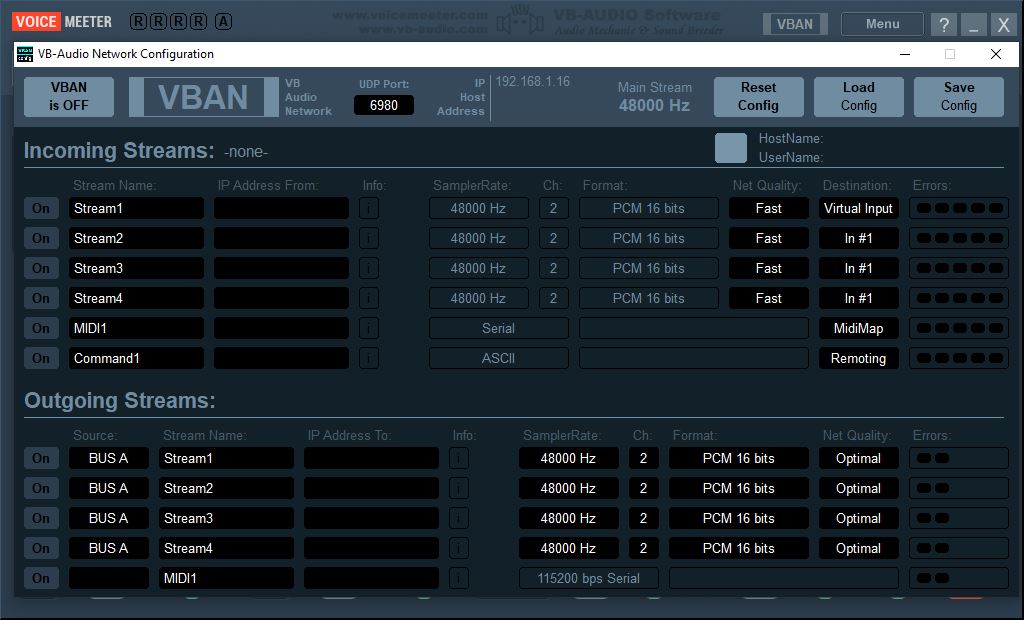
Task: Click VBAN button in Voicemeeter header
Action: pyautogui.click(x=795, y=24)
